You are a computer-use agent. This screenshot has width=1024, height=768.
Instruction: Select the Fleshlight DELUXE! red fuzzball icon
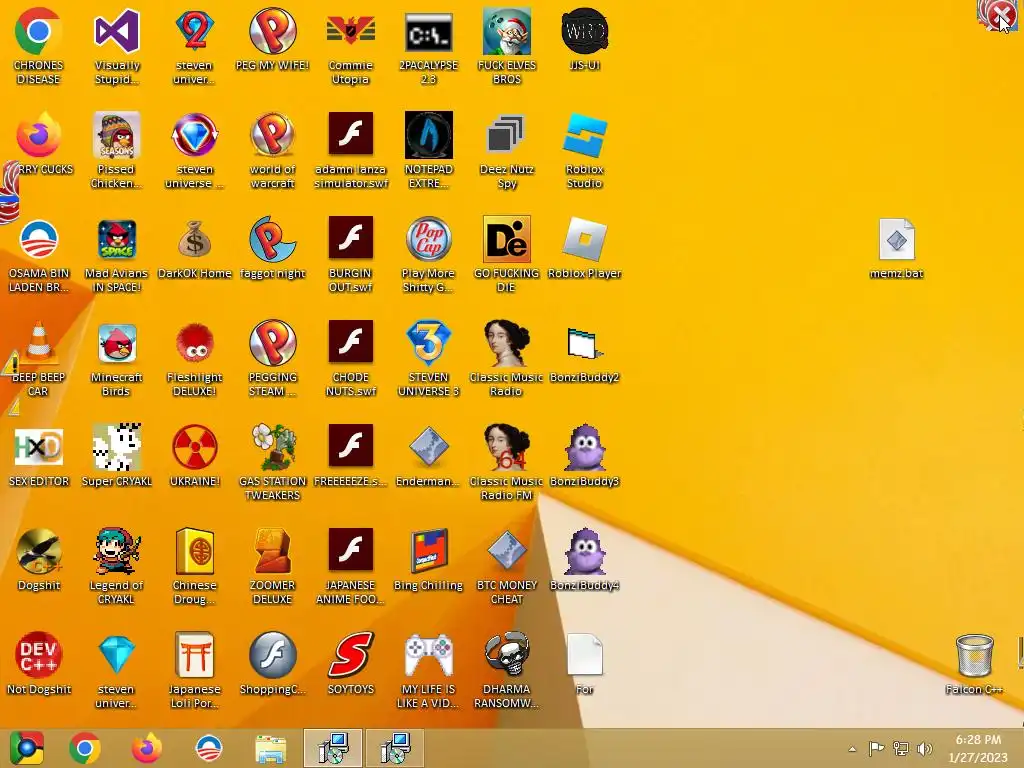pos(195,343)
